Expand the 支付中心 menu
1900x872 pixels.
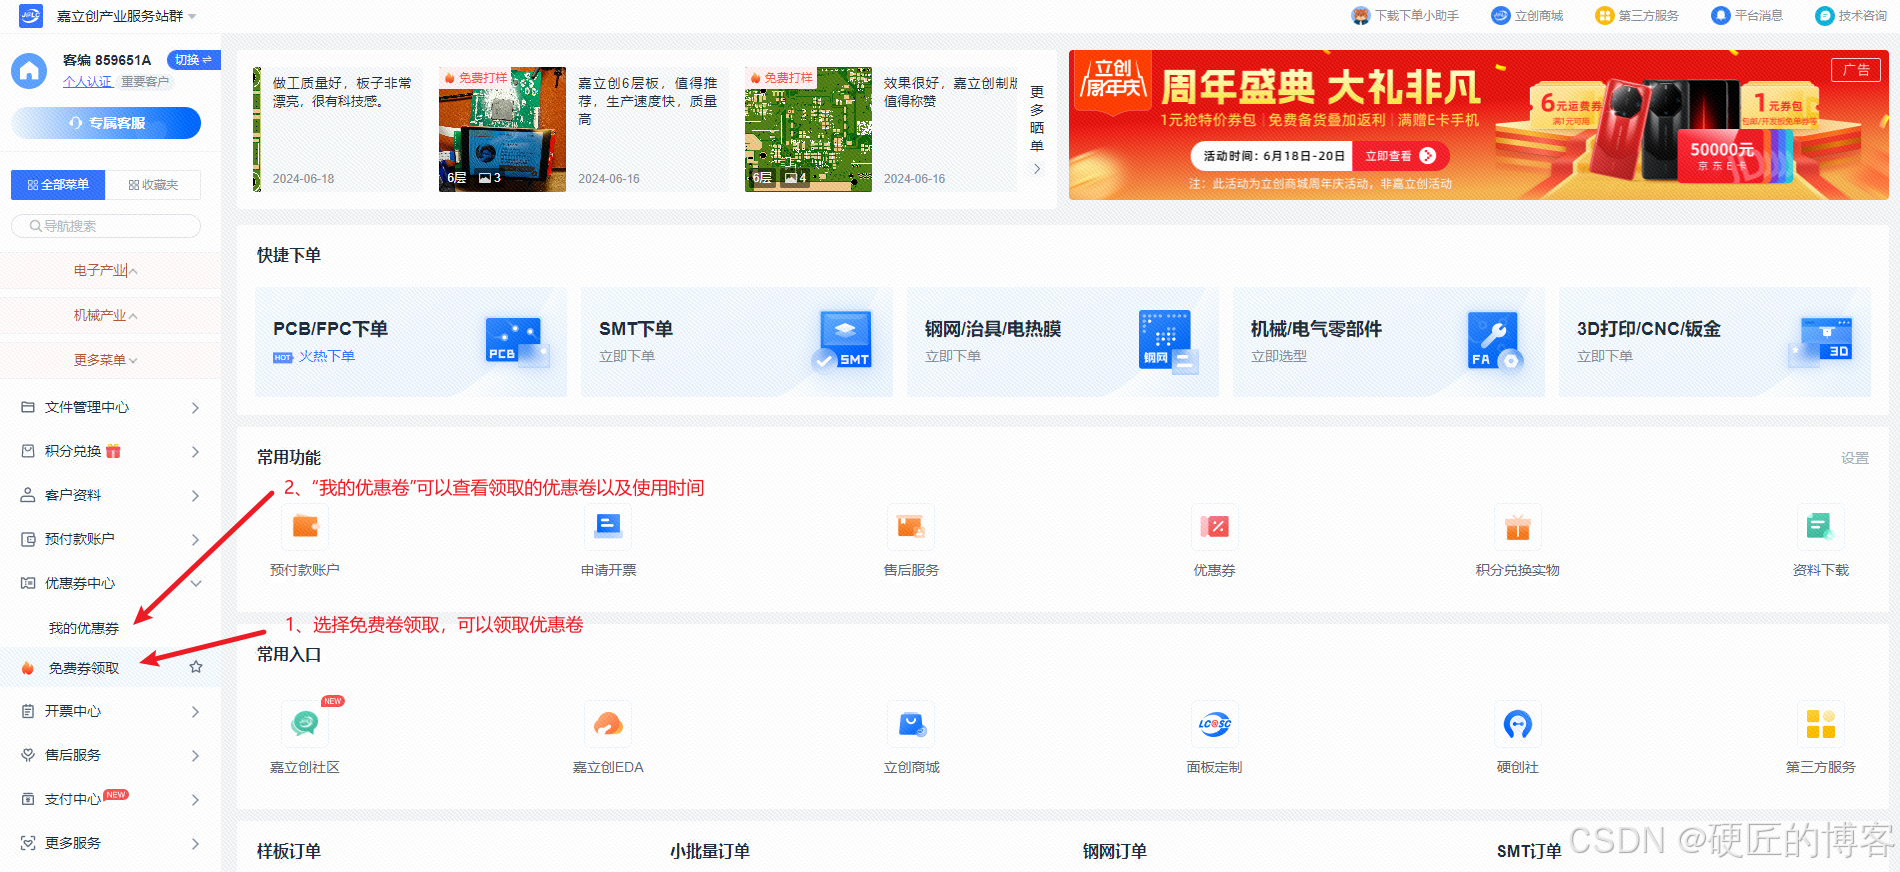click(110, 799)
